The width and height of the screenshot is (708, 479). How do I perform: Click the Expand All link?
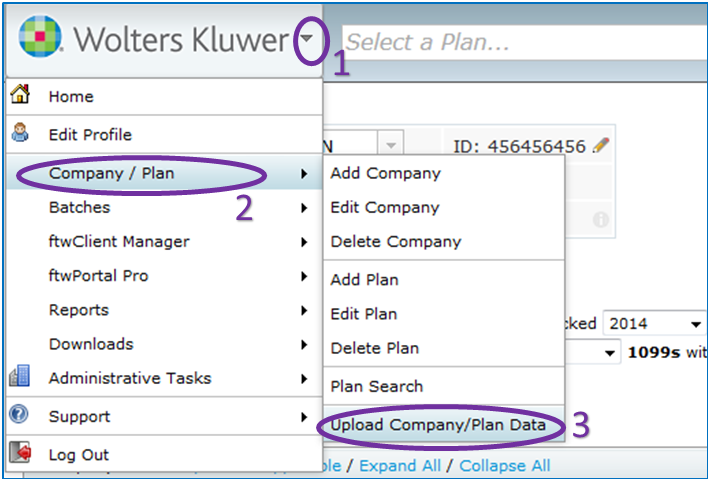(x=400, y=466)
